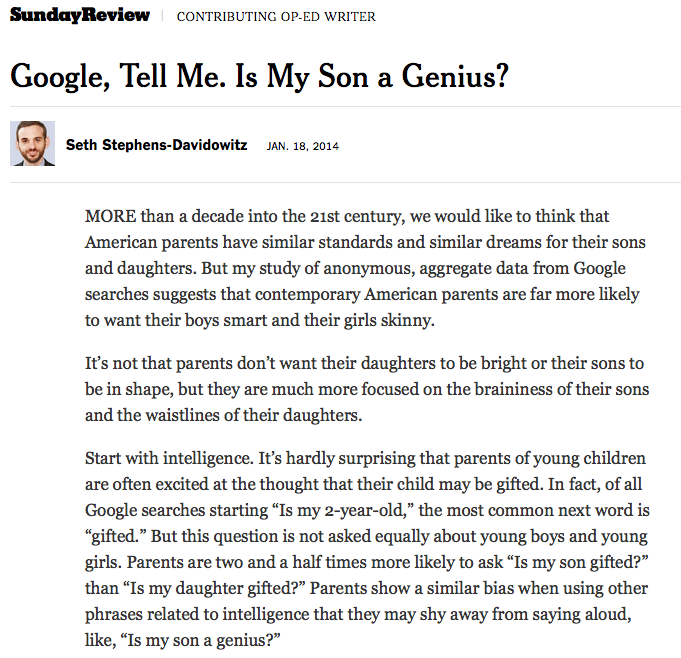The height and width of the screenshot is (658, 681).
Task: Click the SundayReview section logo
Action: coord(80,16)
